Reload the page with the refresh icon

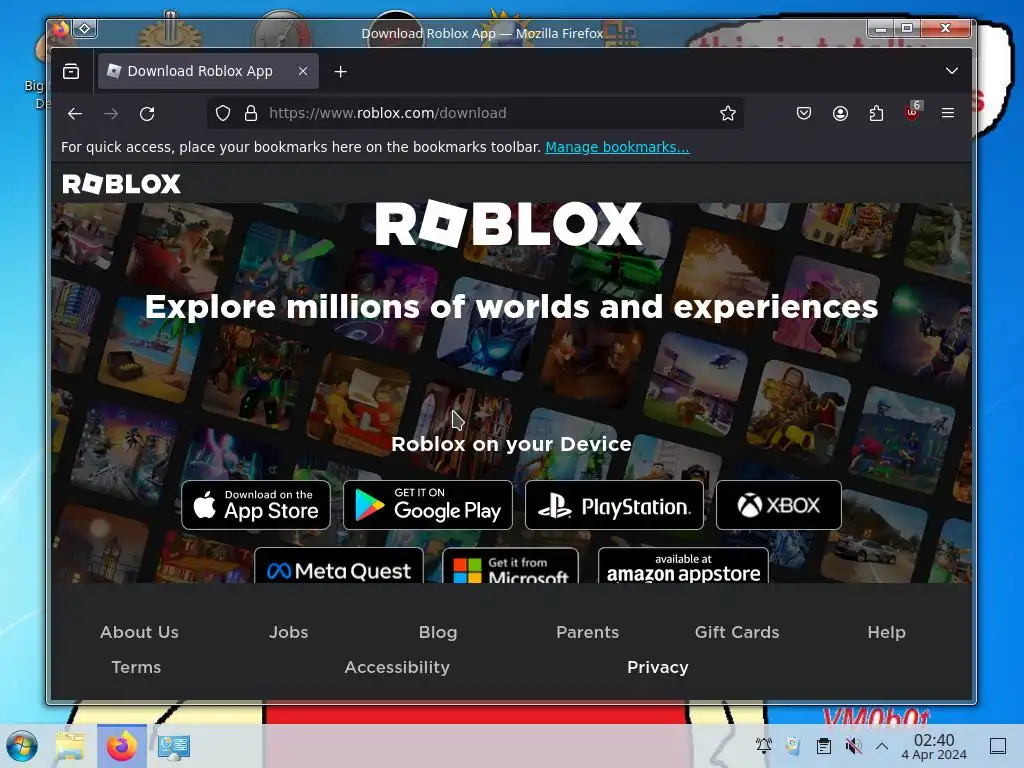click(147, 114)
